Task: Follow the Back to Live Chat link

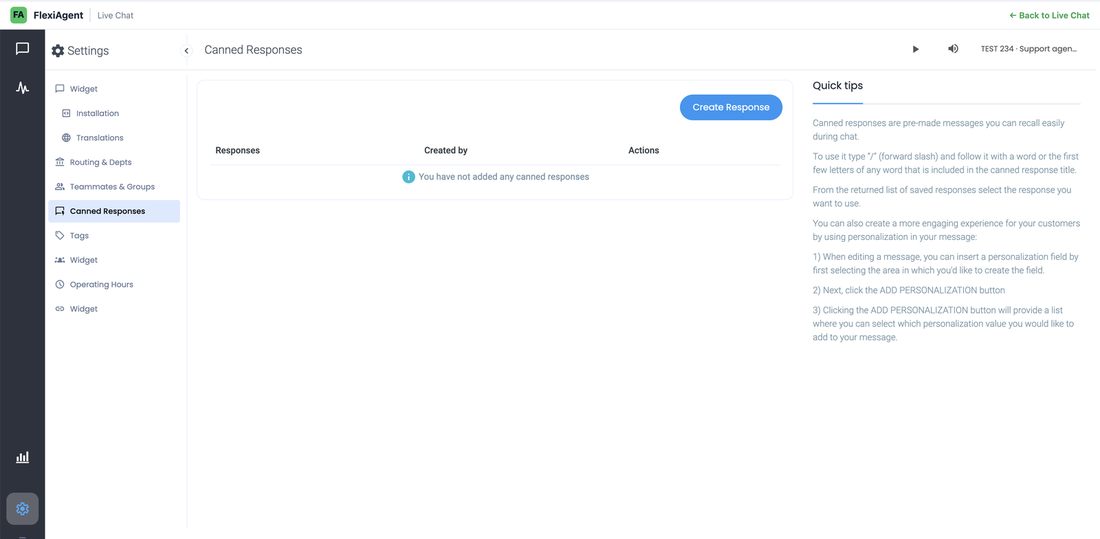Action: [1049, 15]
